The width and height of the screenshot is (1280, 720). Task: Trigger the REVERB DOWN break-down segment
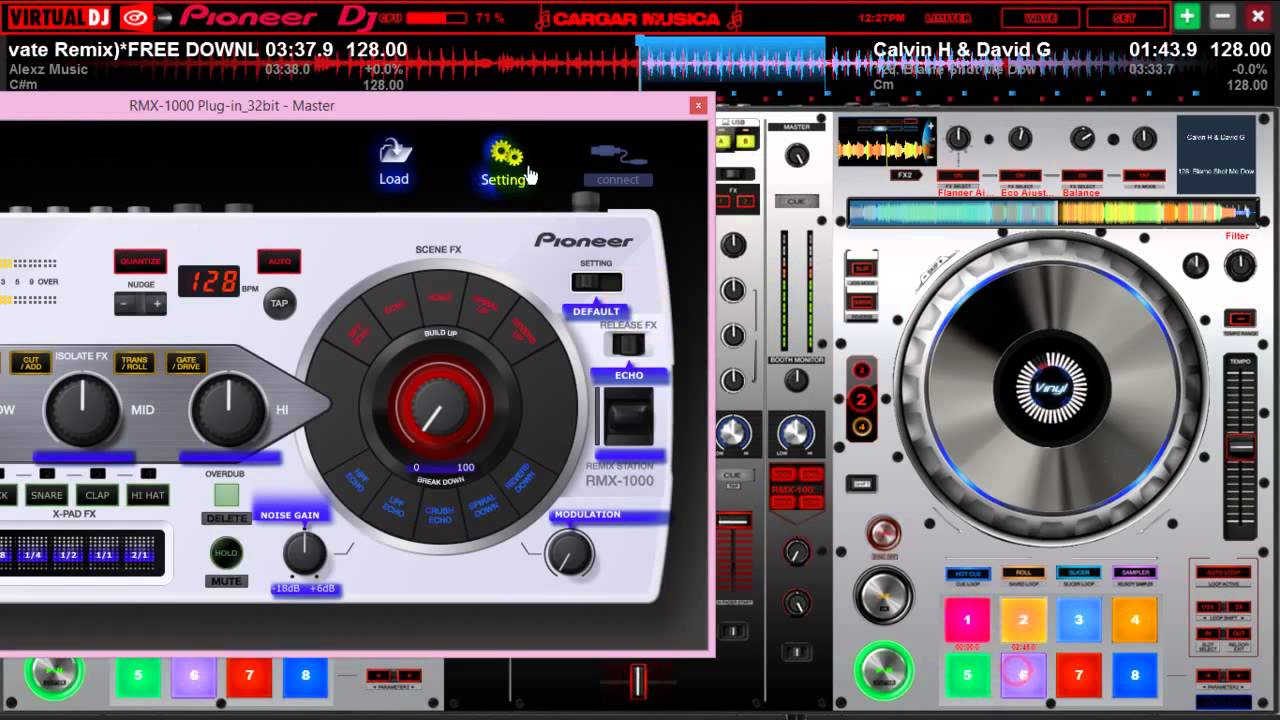pos(519,480)
